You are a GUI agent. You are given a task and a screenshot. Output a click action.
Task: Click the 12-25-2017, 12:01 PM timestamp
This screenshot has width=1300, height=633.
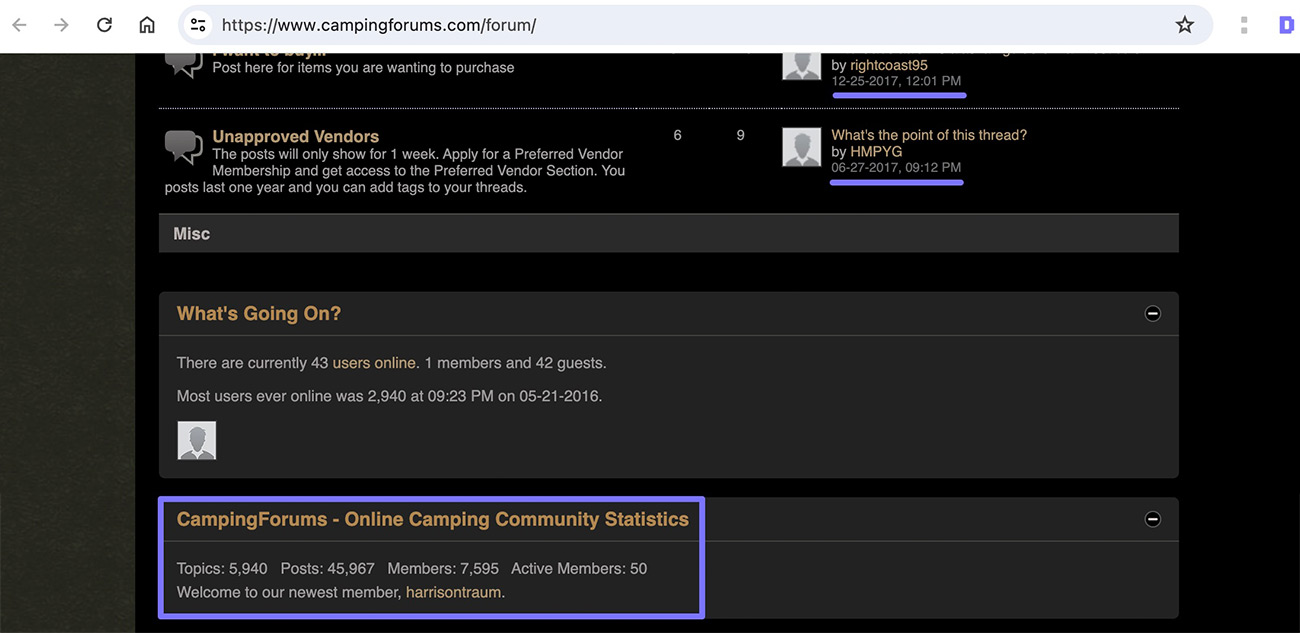point(896,82)
